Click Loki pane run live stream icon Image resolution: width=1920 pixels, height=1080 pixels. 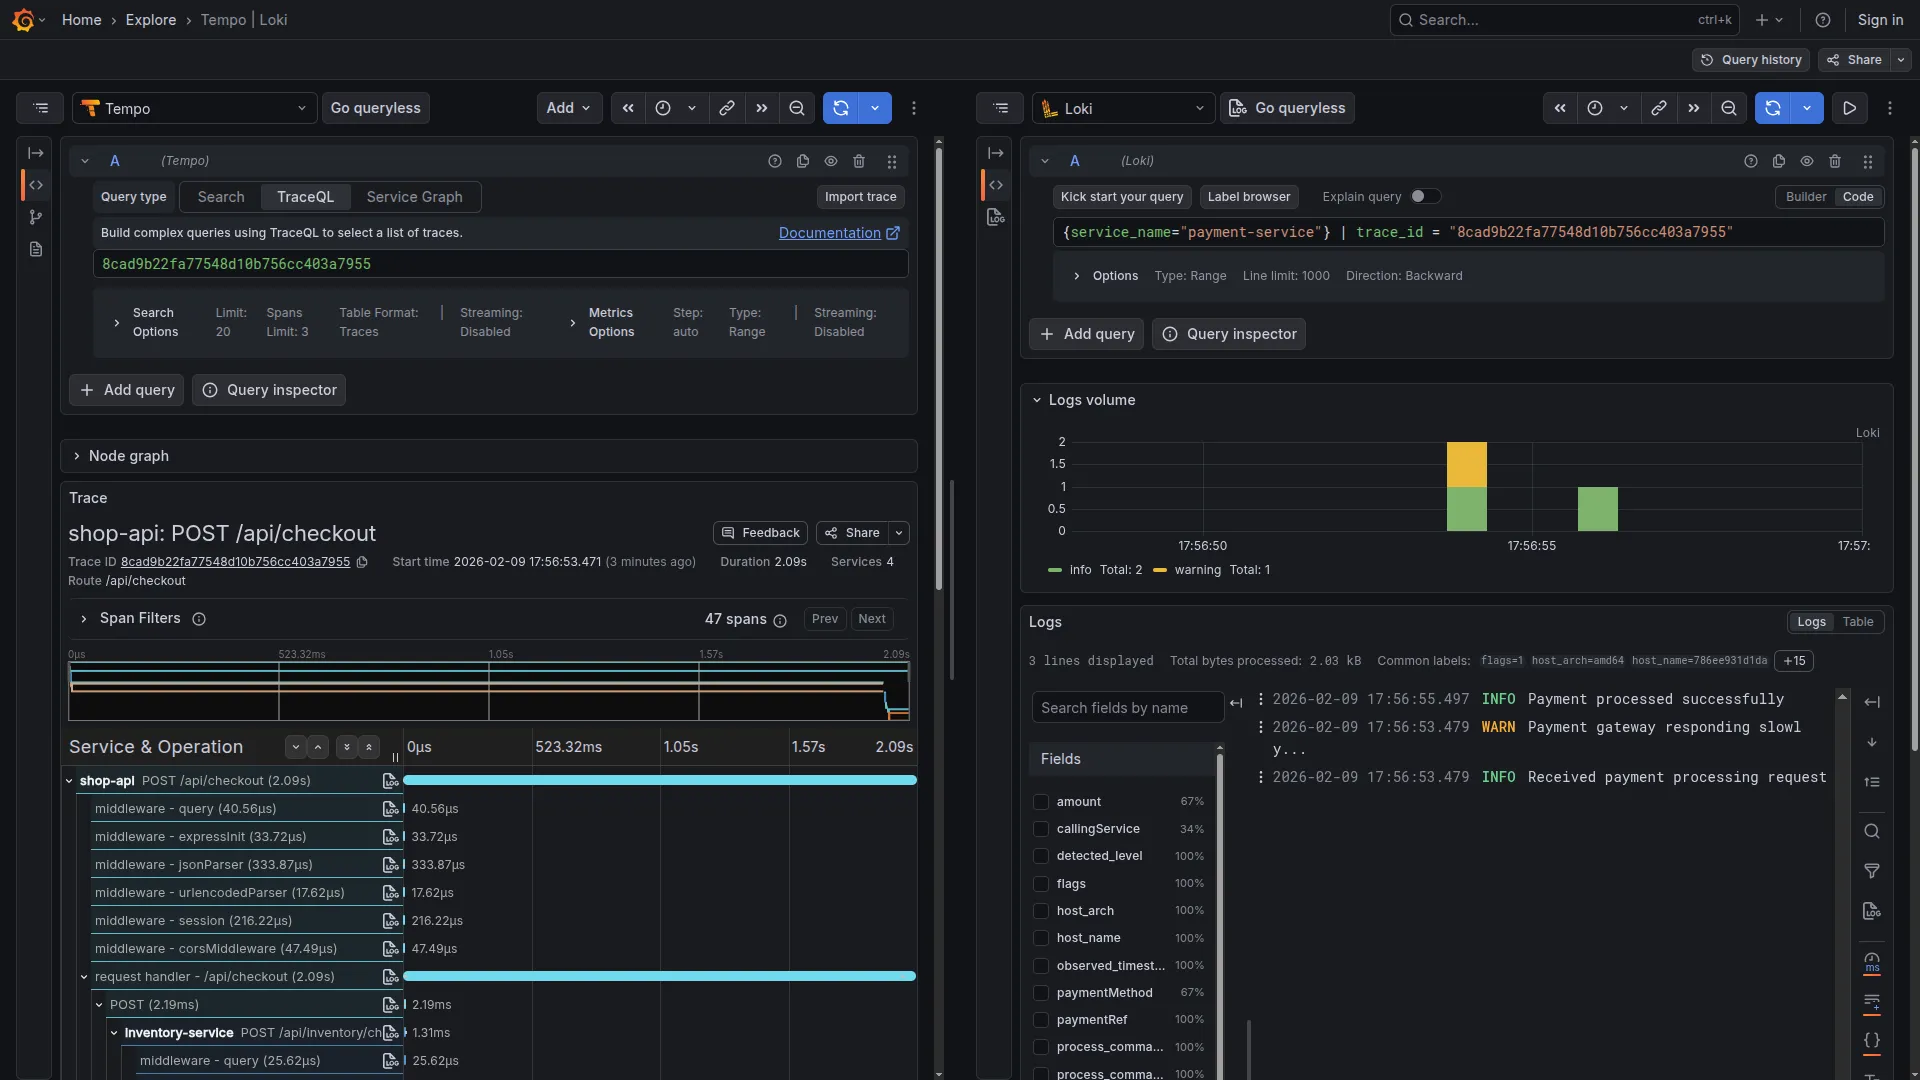click(x=1849, y=108)
